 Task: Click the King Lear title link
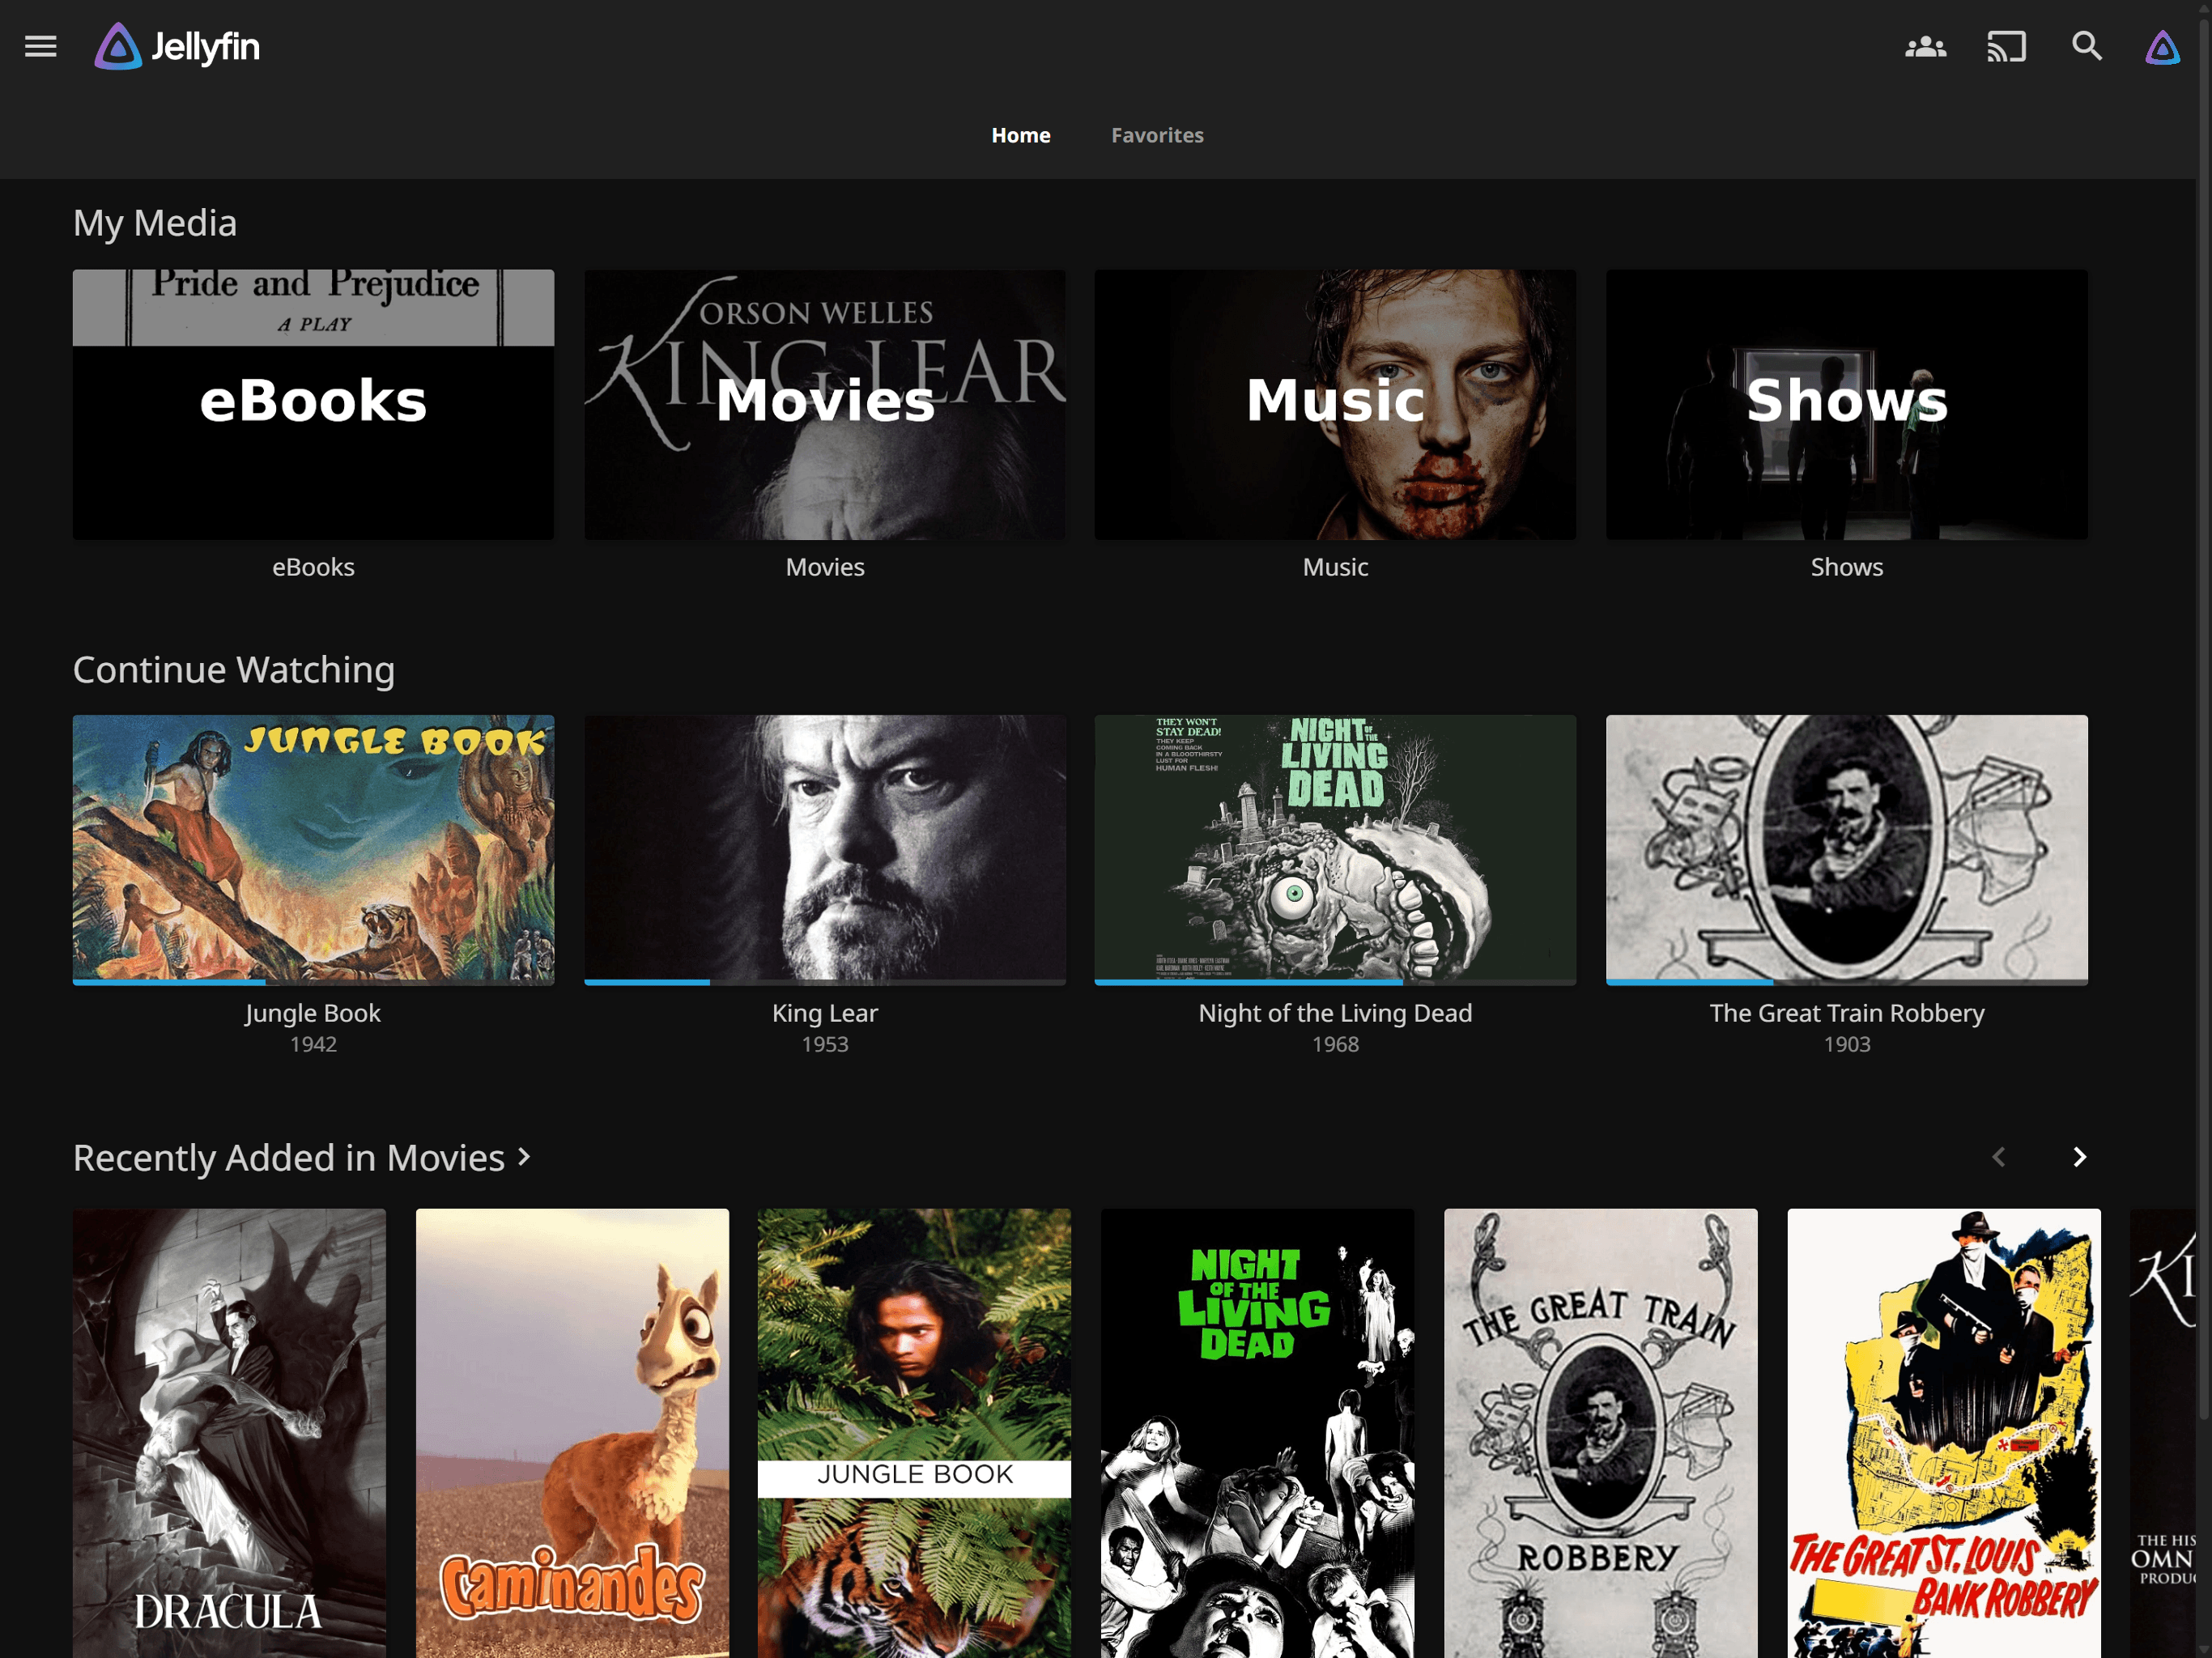(824, 1013)
